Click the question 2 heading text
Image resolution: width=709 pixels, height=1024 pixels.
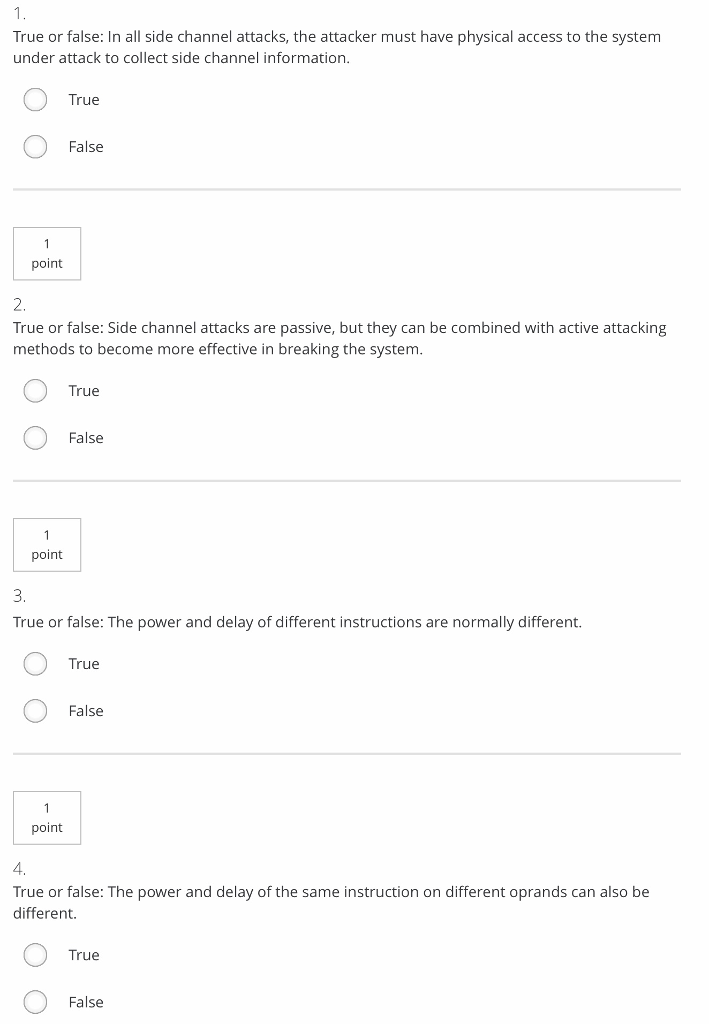coord(340,337)
